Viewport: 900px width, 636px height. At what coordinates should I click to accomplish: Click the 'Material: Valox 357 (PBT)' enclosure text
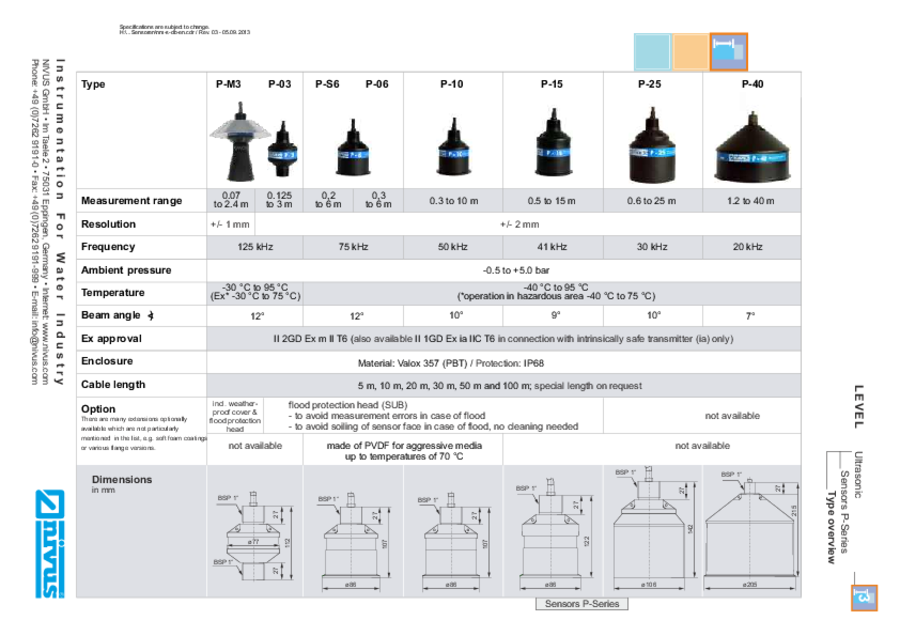coord(413,363)
